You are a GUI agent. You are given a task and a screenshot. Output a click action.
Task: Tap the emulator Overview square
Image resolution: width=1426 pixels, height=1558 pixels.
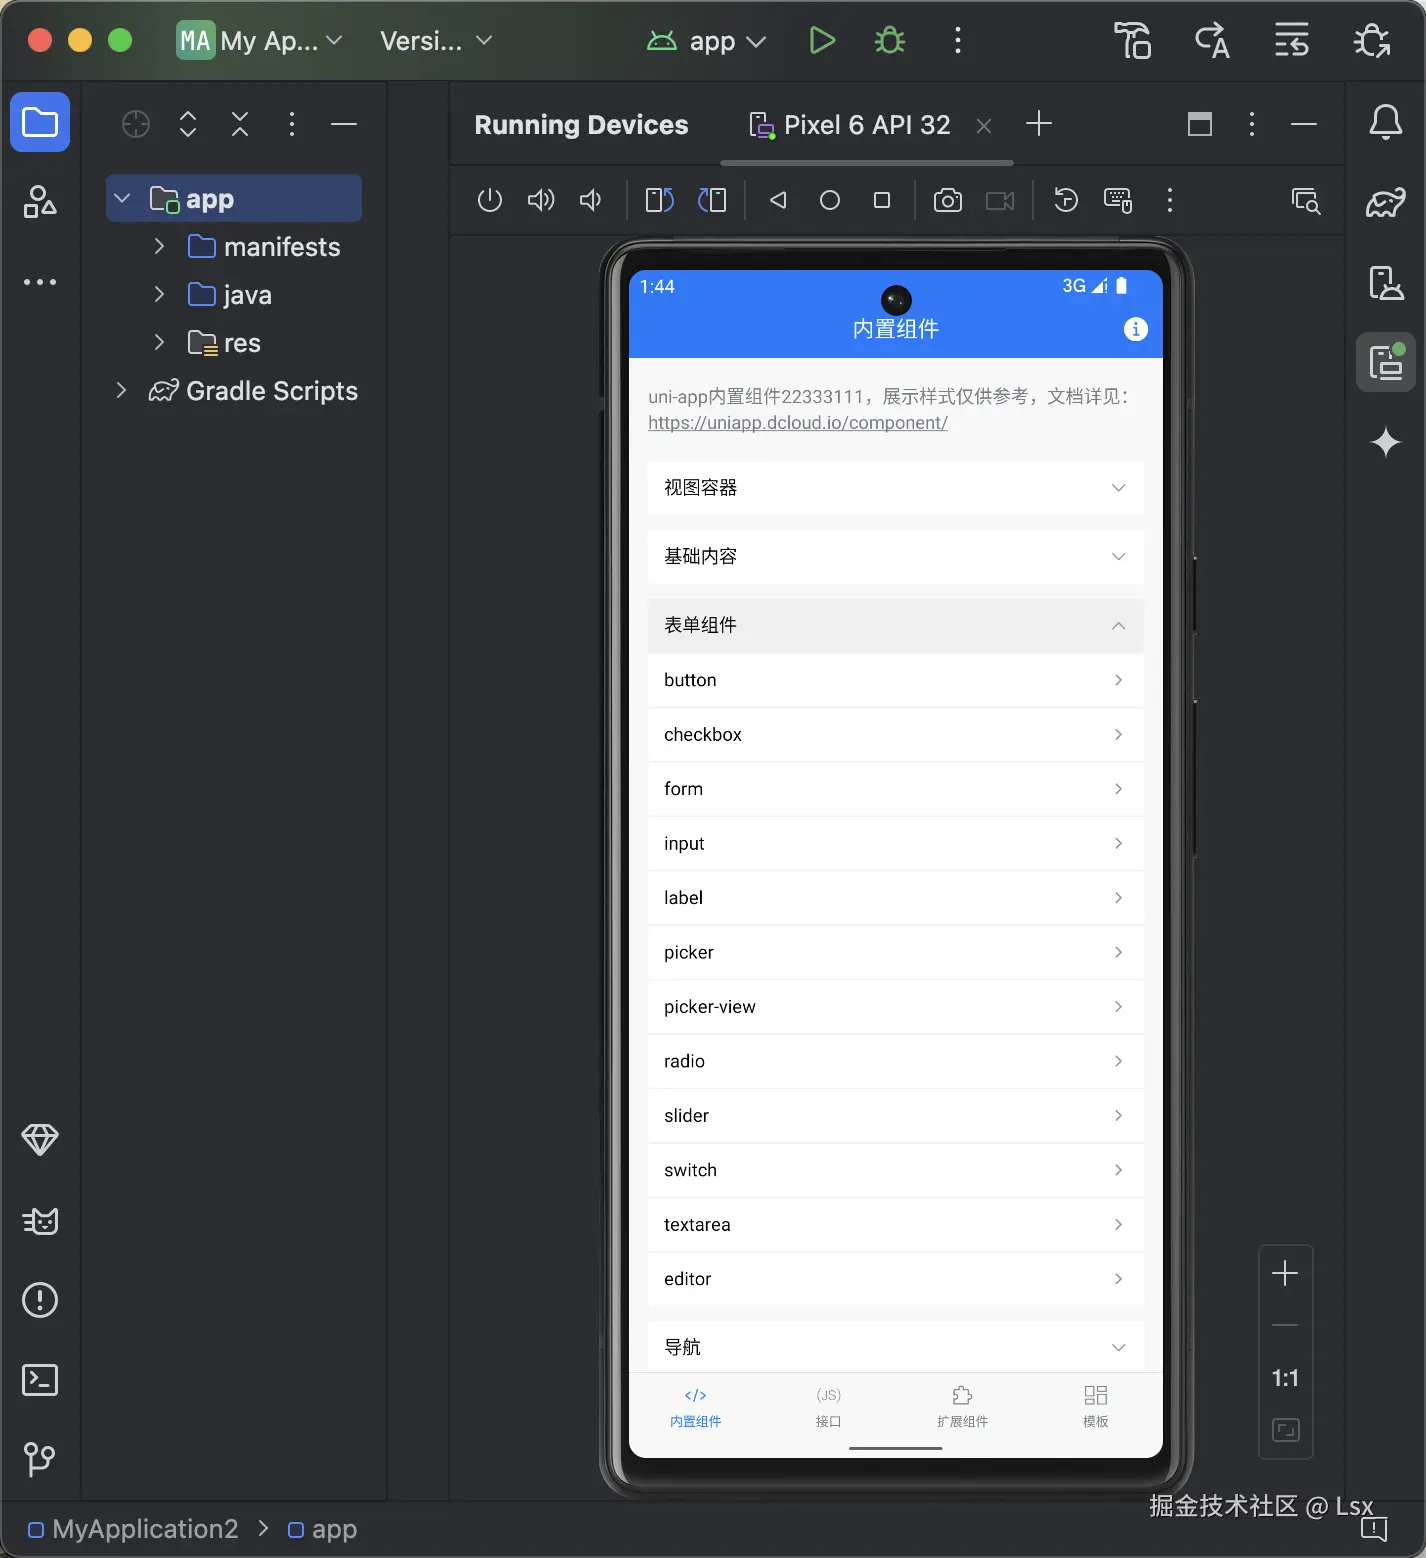click(x=882, y=200)
